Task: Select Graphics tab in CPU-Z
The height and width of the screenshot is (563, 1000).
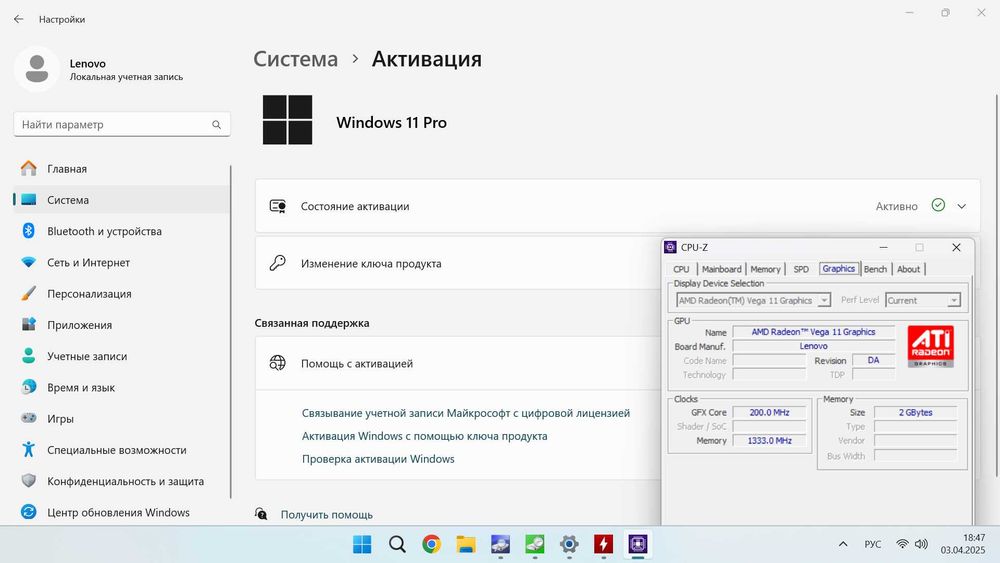Action: click(839, 268)
